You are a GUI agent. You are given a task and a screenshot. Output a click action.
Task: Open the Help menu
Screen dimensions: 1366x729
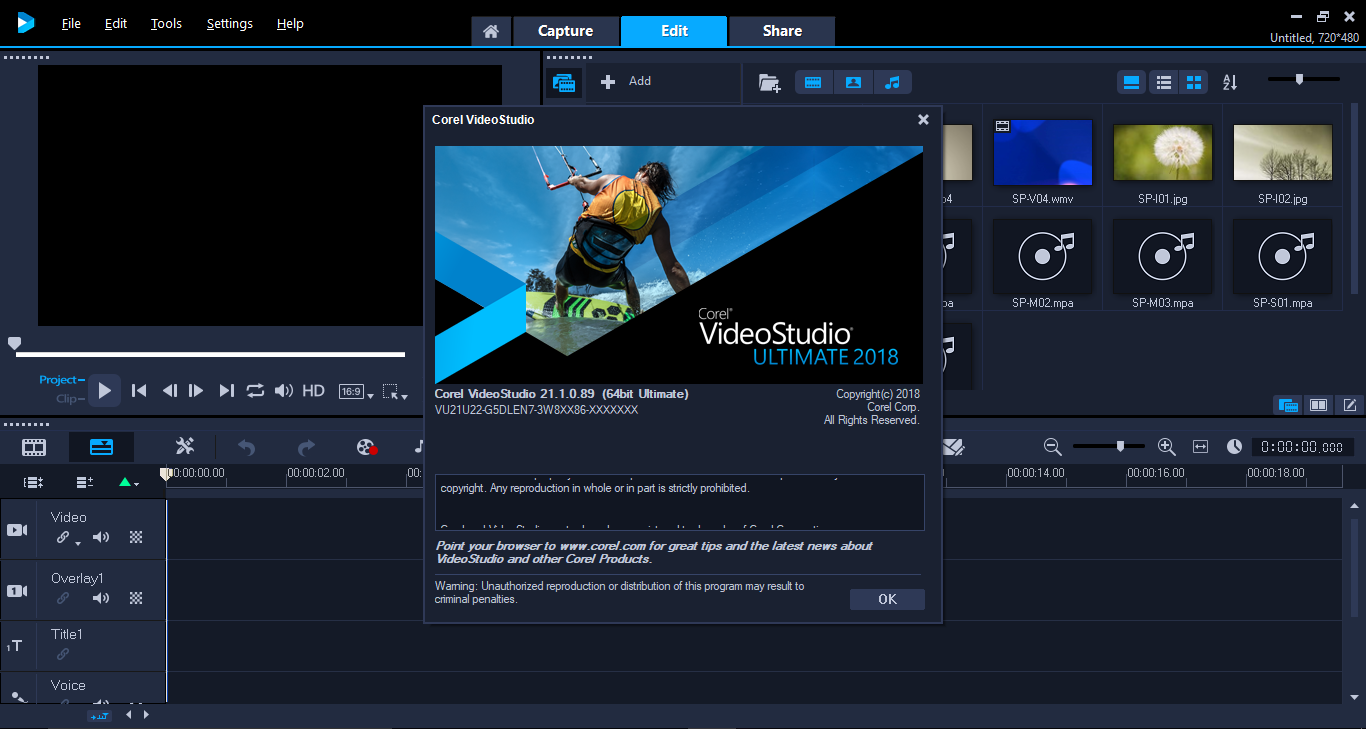290,23
